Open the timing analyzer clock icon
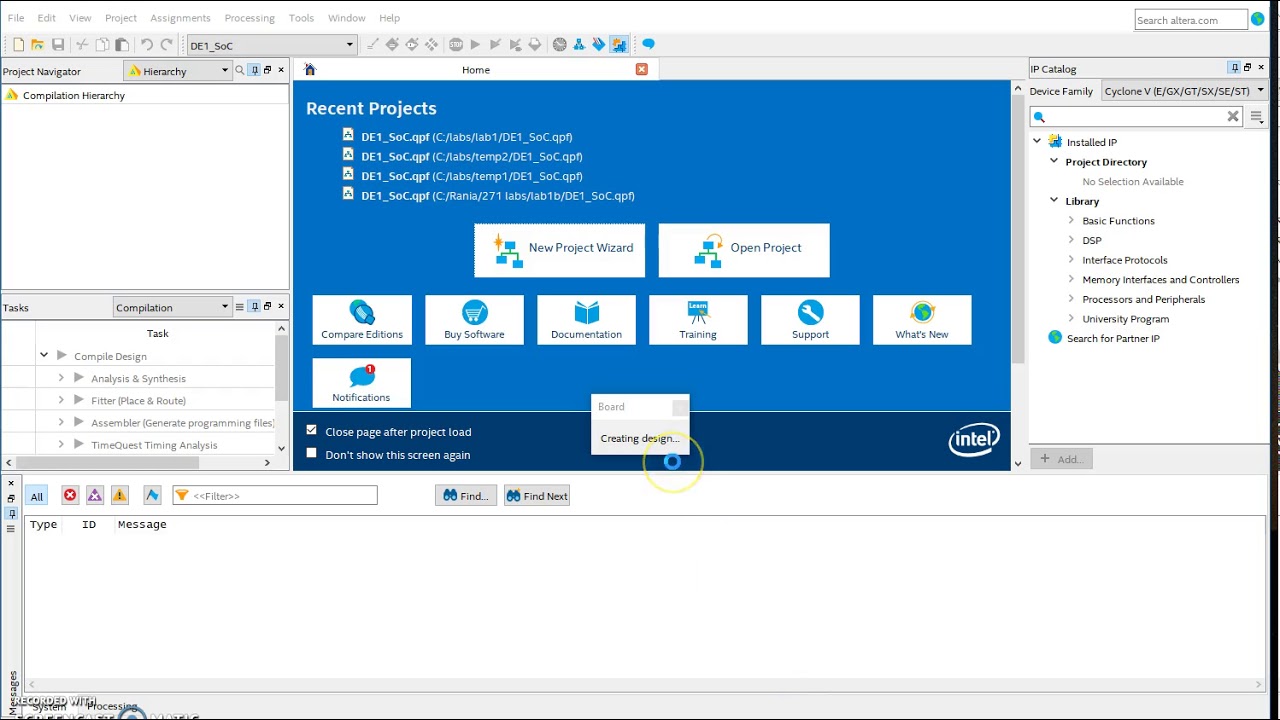Screen dimensions: 1280x720 [560, 45]
